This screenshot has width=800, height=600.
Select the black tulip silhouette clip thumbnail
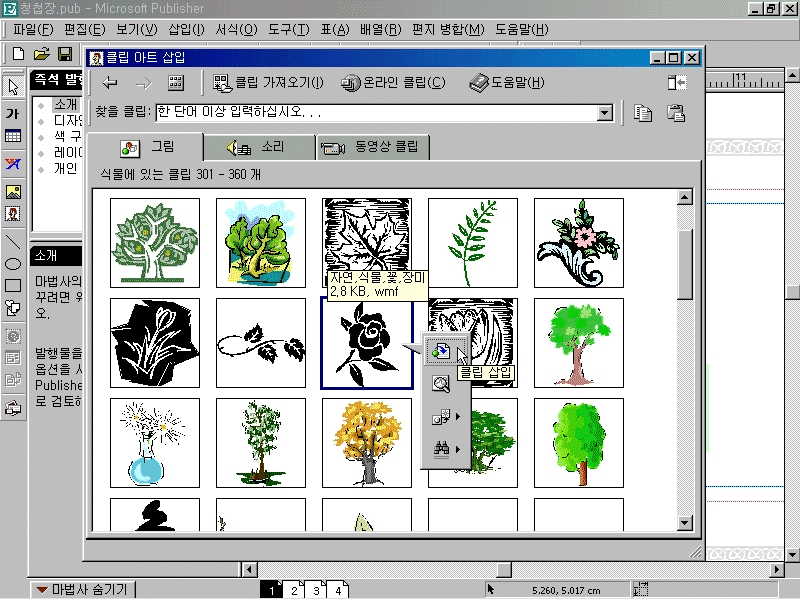(155, 343)
